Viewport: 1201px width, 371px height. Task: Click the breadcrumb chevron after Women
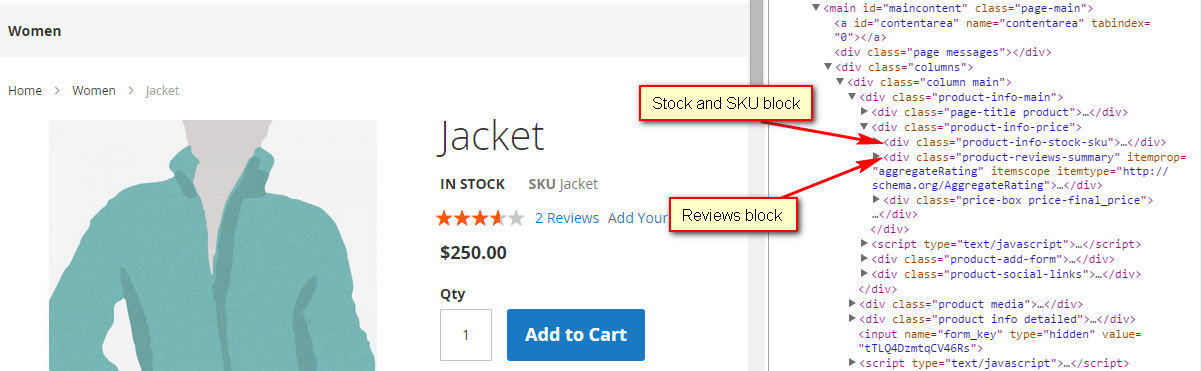[131, 91]
